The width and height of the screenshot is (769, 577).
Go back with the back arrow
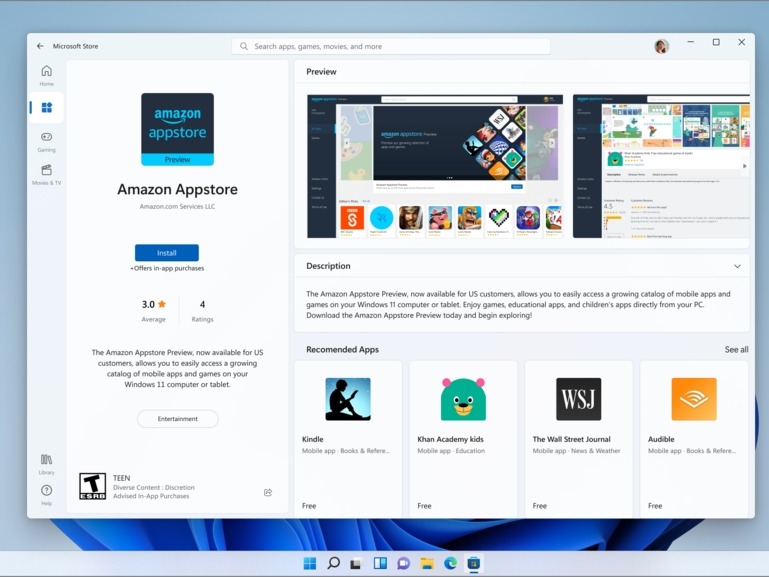(40, 46)
